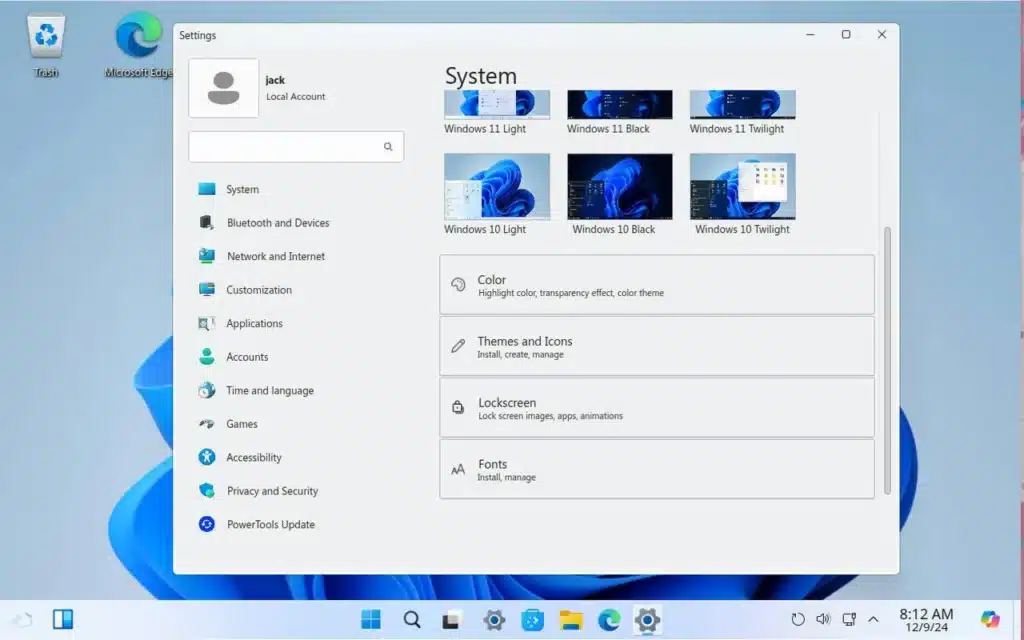Click active Settings gear on taskbar
Screen dimensions: 1024x640
coord(647,620)
